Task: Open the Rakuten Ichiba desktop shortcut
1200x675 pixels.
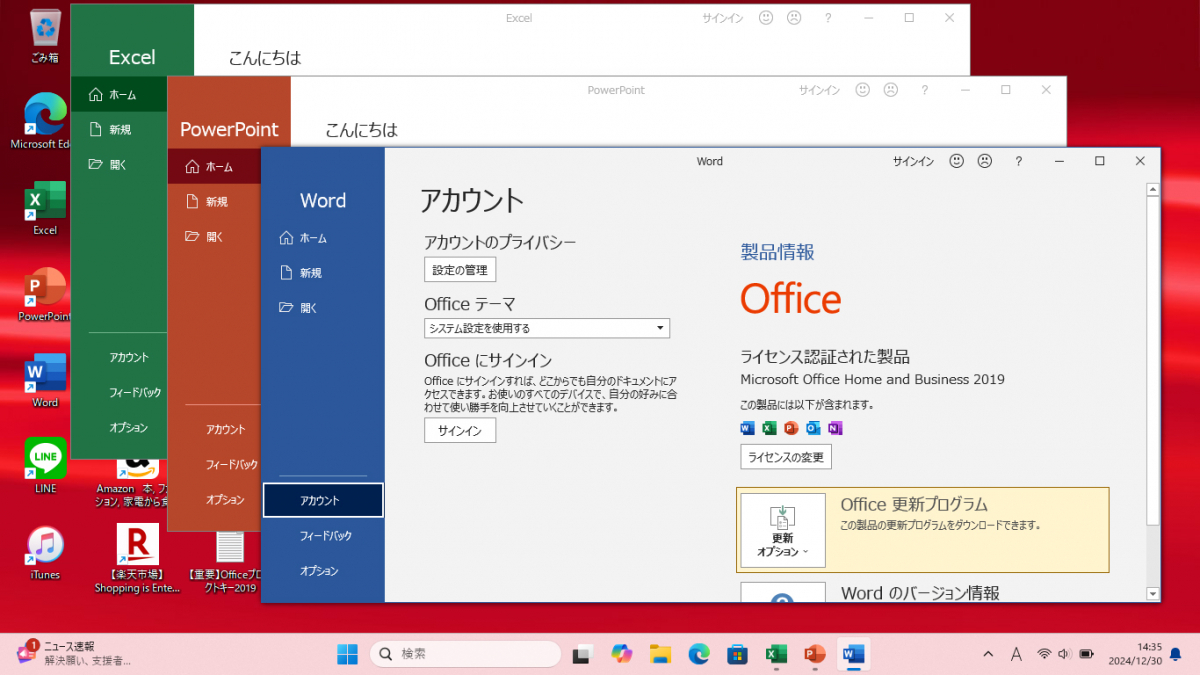Action: (138, 558)
